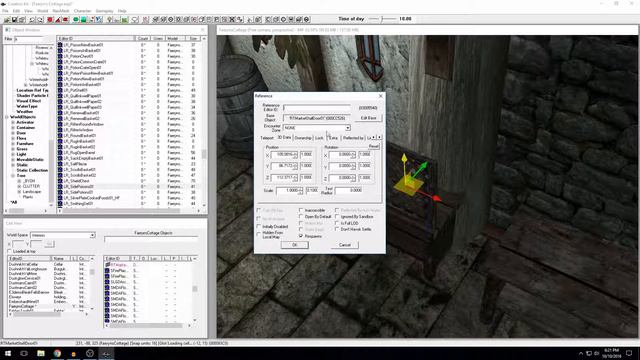This screenshot has height=360, width=640.
Task: Collapse the WorldObjects tree node
Action: (7, 117)
